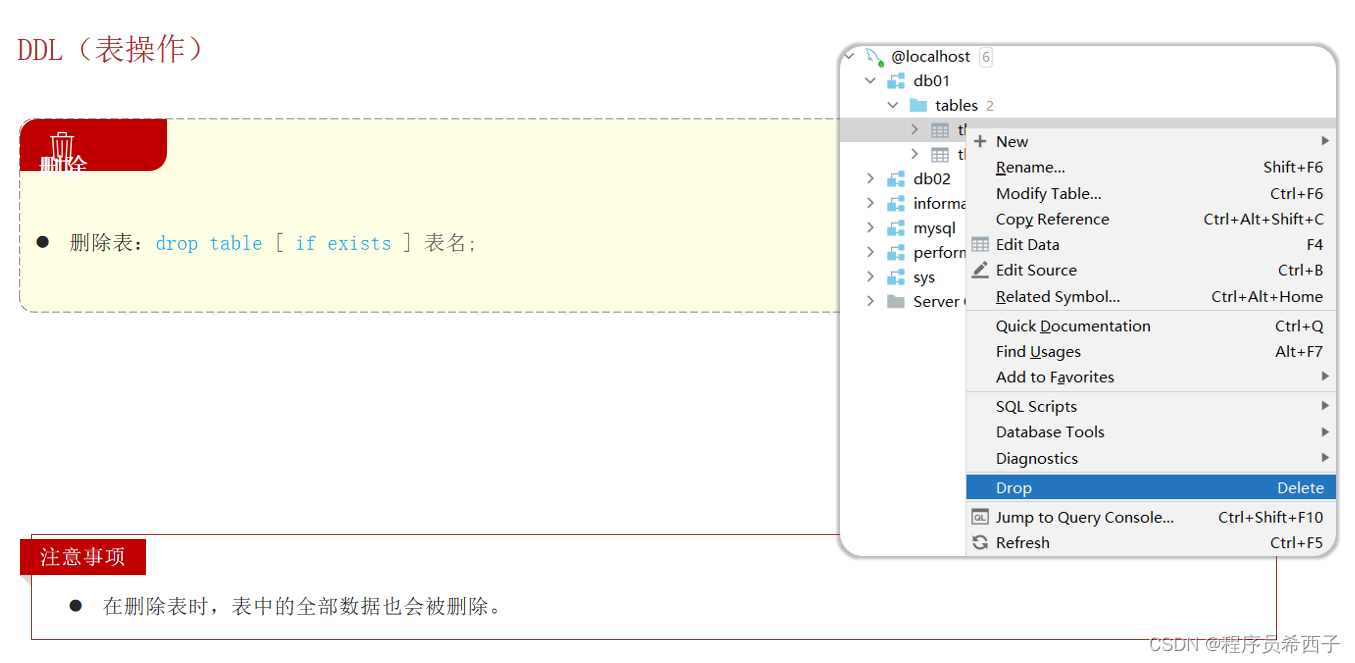Expand the second table under tables
Image resolution: width=1355 pixels, height=663 pixels.
(x=915, y=154)
